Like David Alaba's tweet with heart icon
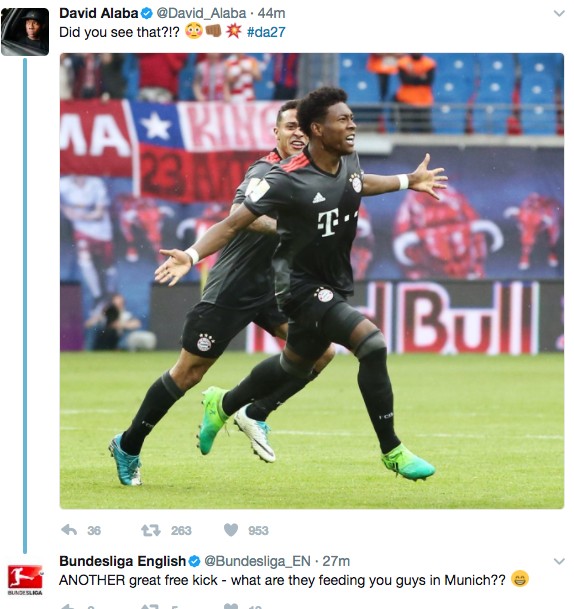 (x=231, y=530)
